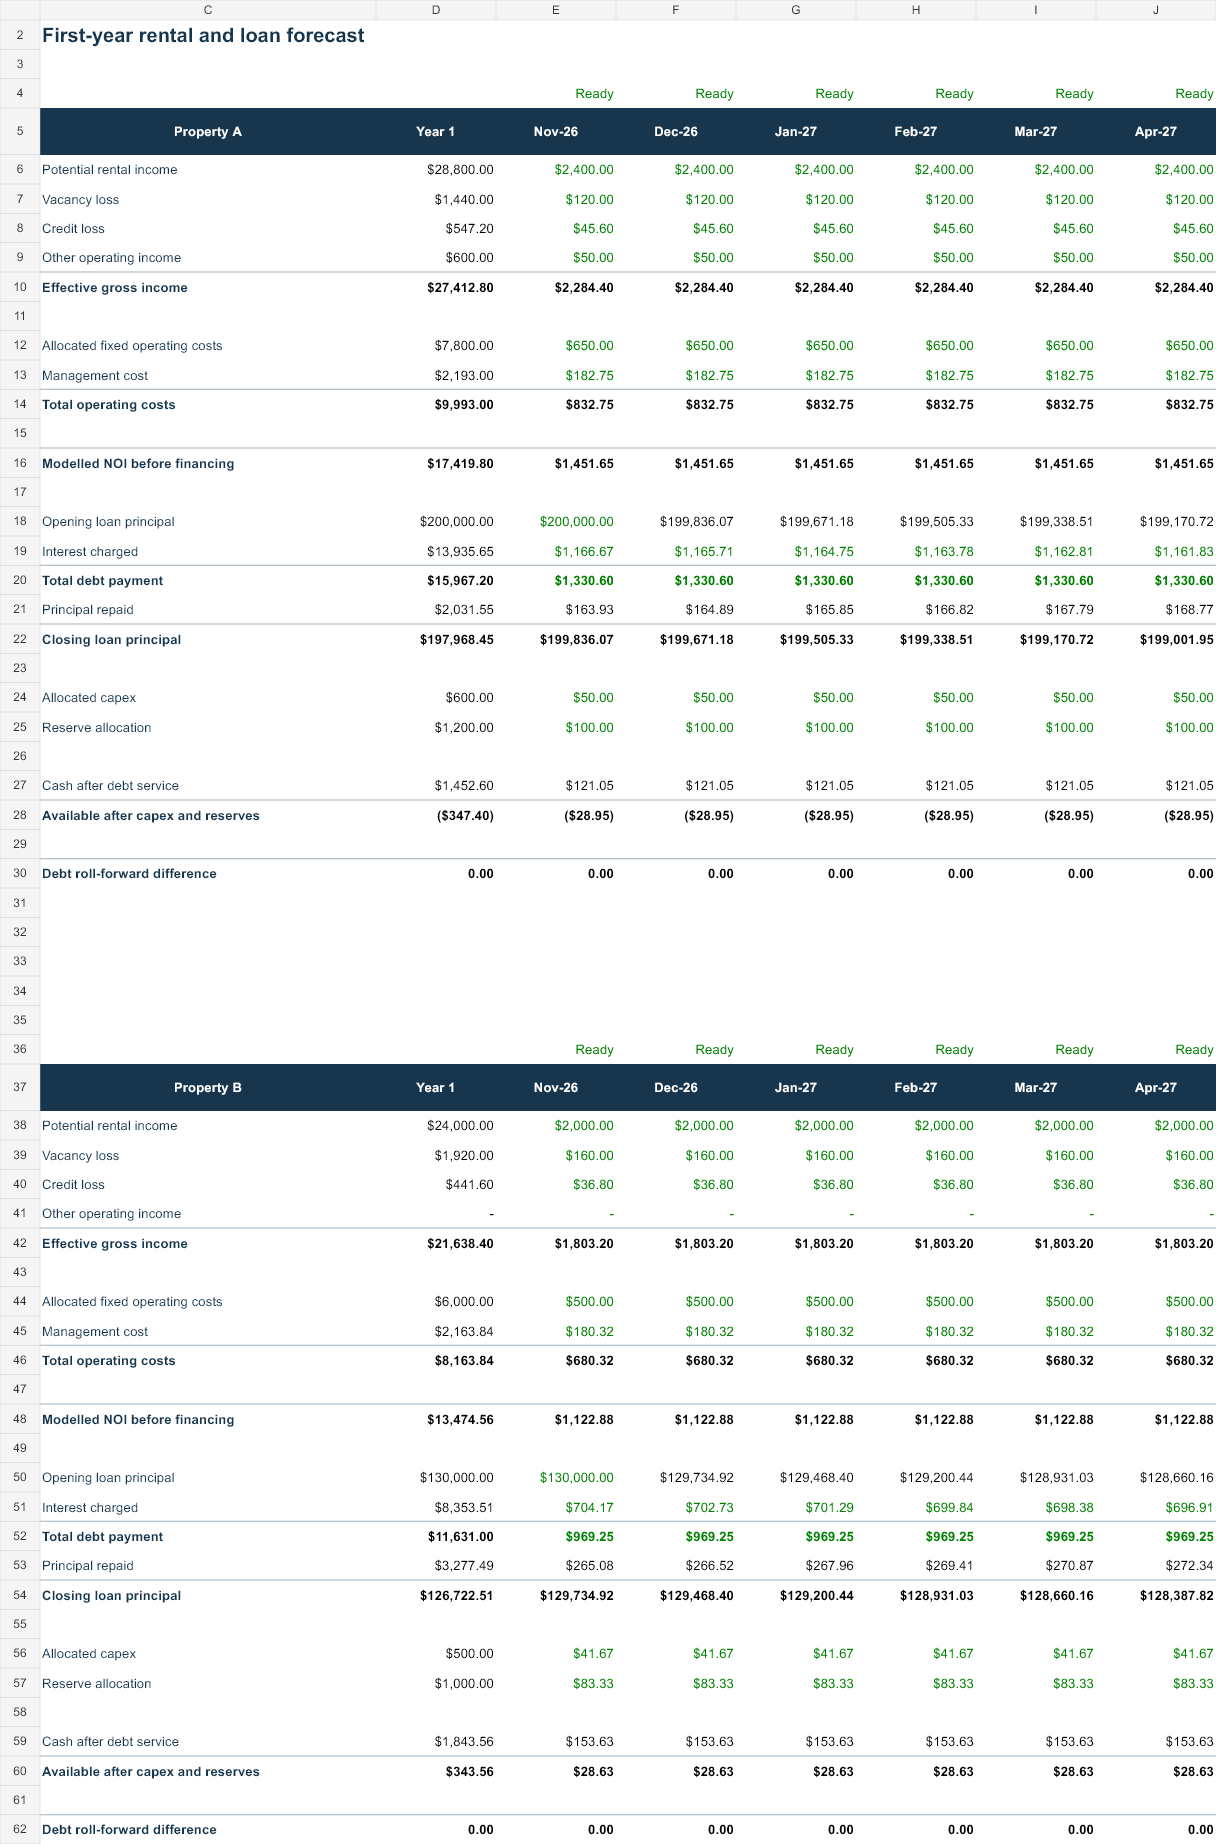The height and width of the screenshot is (1844, 1216).
Task: Select Property B Year 1 potential rental income $24,000.00
Action: (x=460, y=1126)
